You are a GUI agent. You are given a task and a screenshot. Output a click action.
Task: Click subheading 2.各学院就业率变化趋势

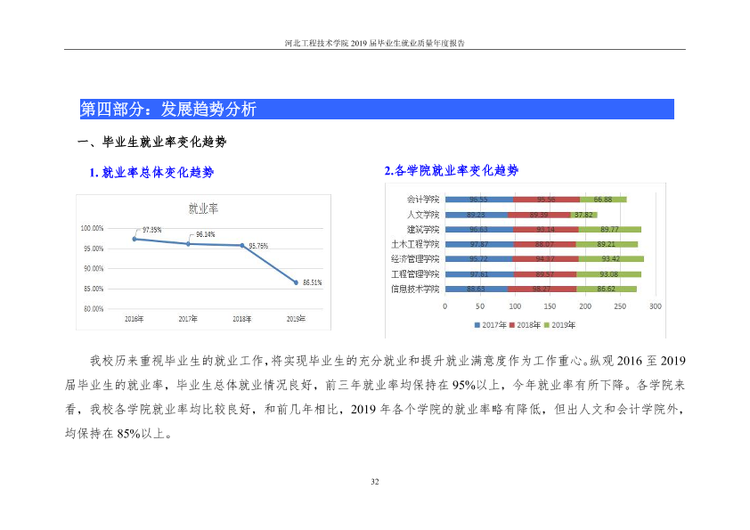pyautogui.click(x=451, y=170)
